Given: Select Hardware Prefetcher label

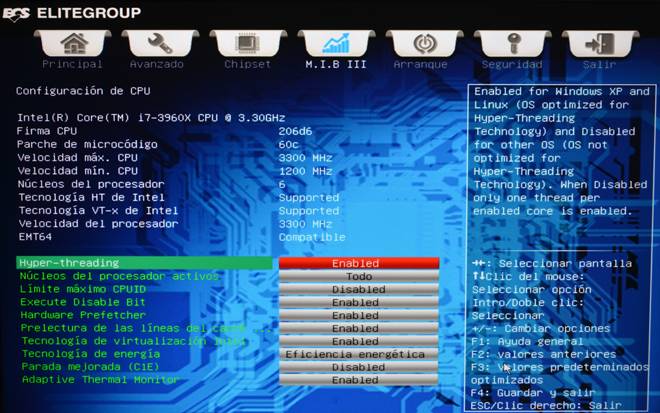Looking at the screenshot, I should click(83, 315).
